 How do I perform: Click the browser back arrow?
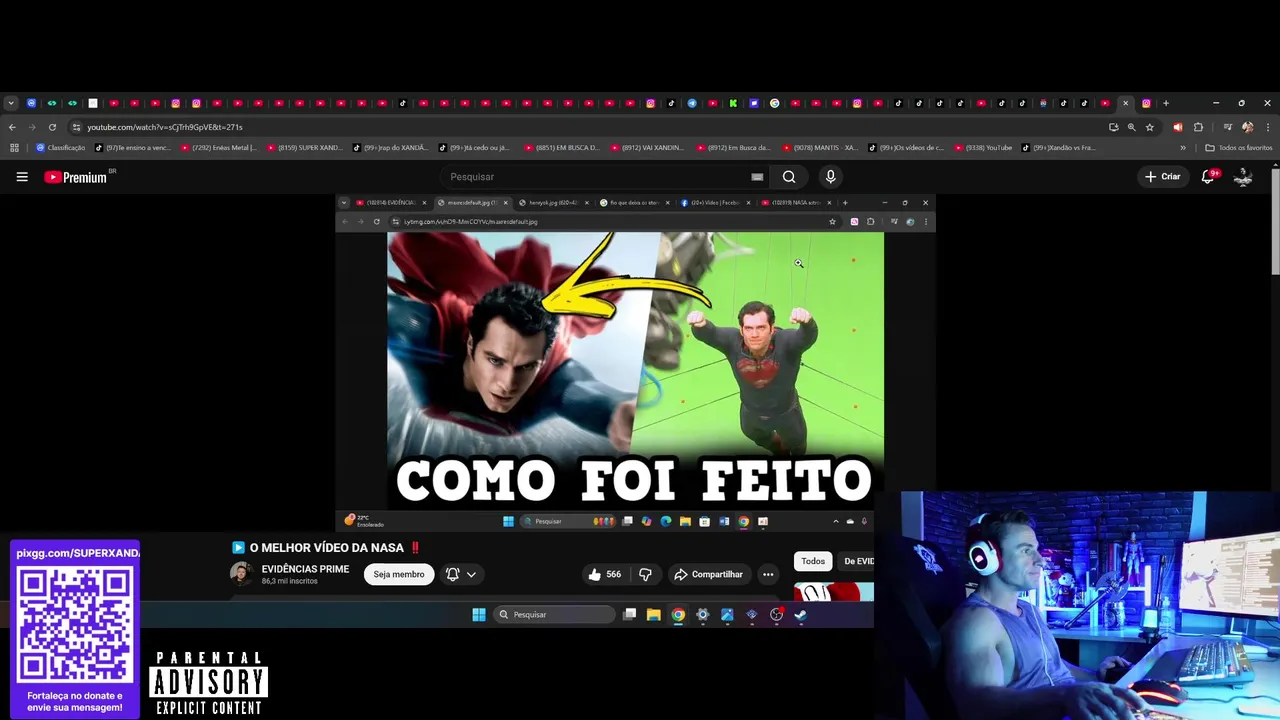coord(12,127)
